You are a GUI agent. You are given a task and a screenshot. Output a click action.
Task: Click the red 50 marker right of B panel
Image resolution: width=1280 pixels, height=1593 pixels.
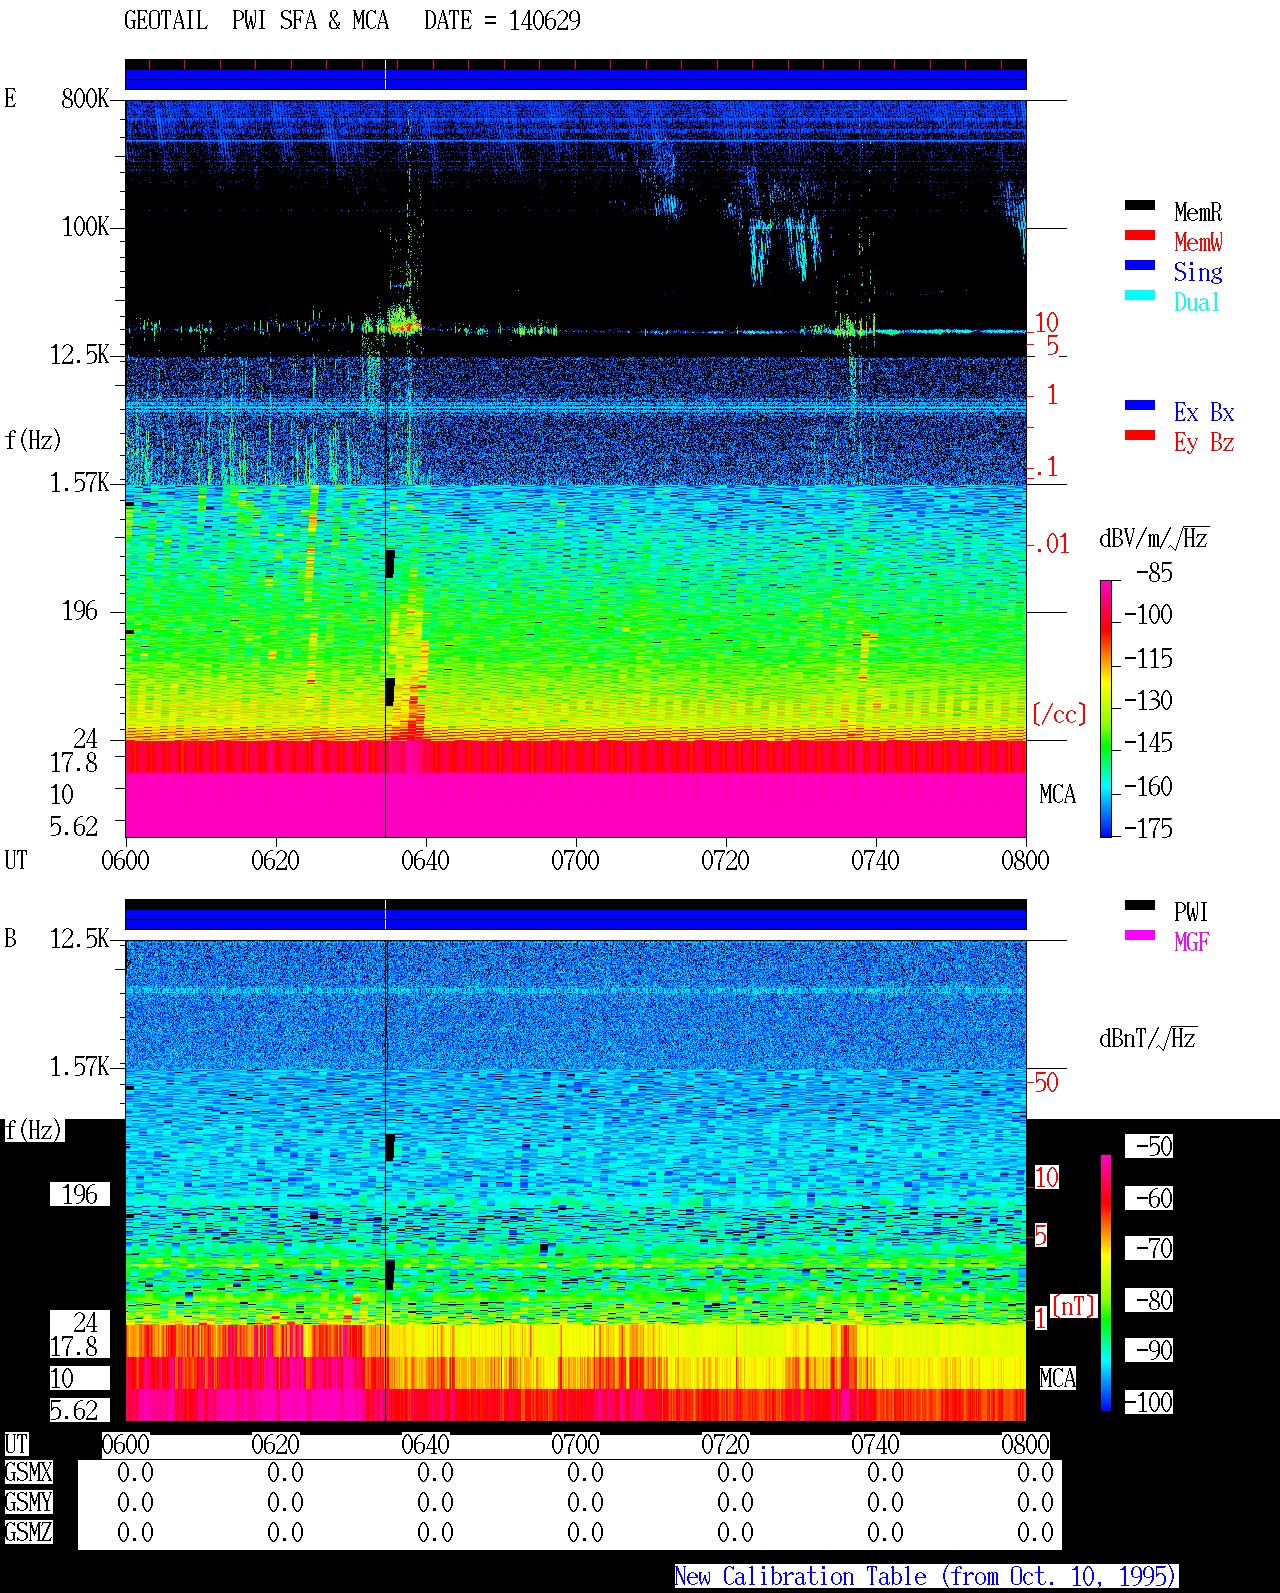click(x=1046, y=1082)
